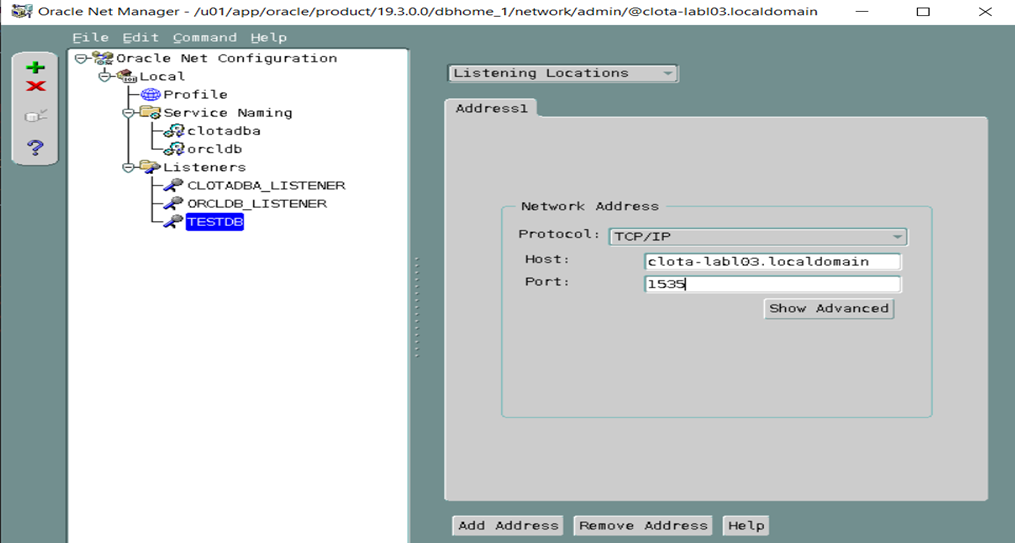Select the Service Naming label
This screenshot has height=543, width=1015.
[228, 113]
